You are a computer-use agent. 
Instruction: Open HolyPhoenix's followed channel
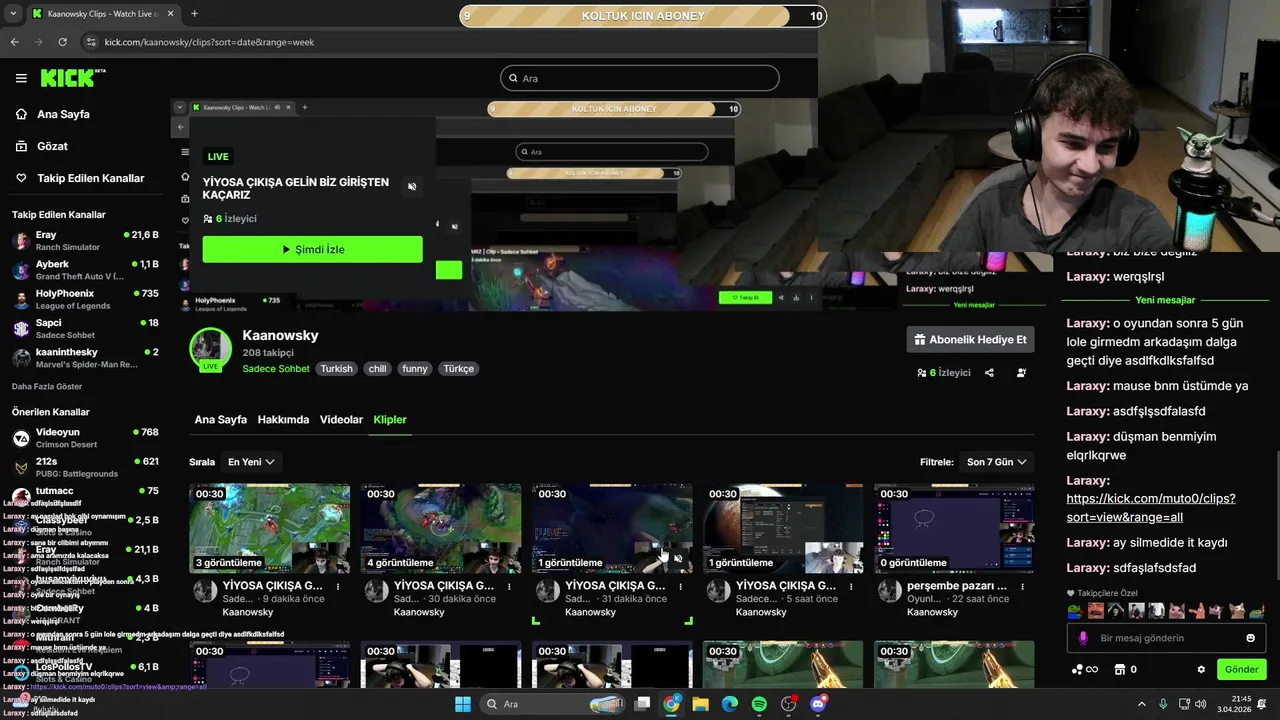[85, 299]
